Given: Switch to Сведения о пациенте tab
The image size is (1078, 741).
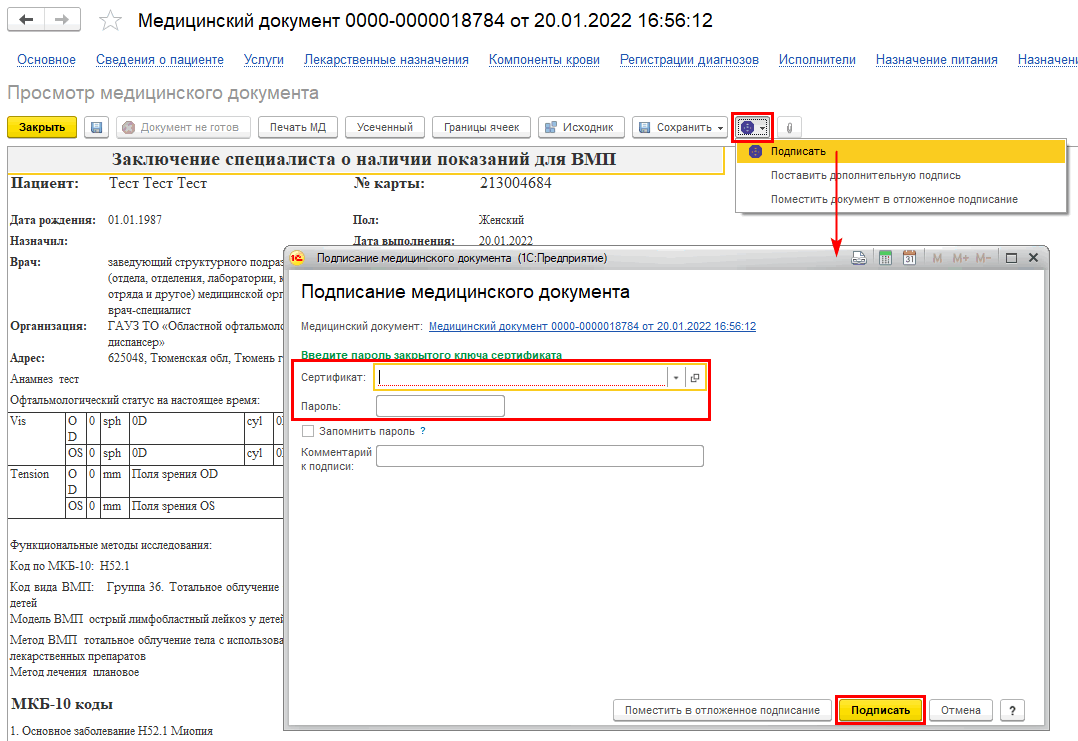Looking at the screenshot, I should tap(160, 60).
